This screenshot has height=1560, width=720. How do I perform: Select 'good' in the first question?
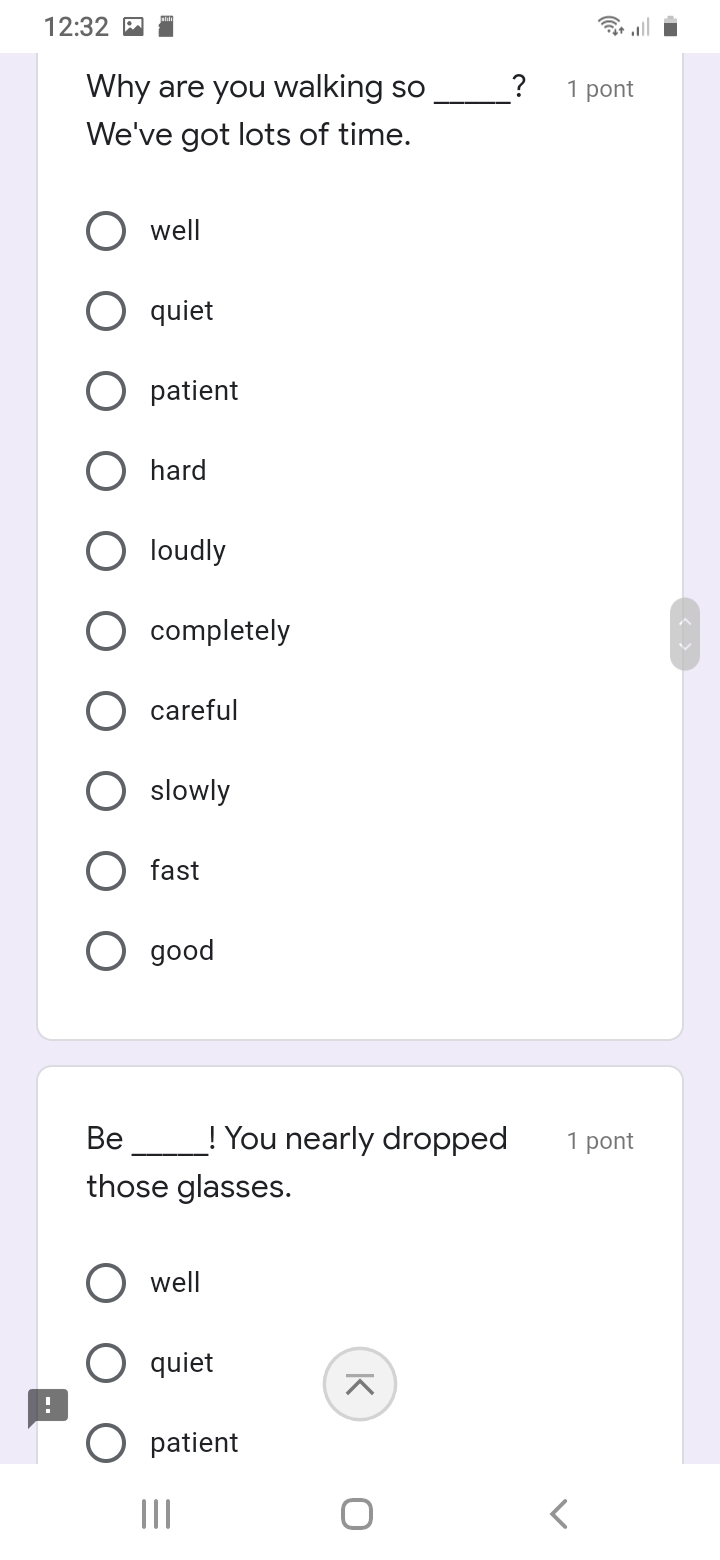tap(106, 951)
